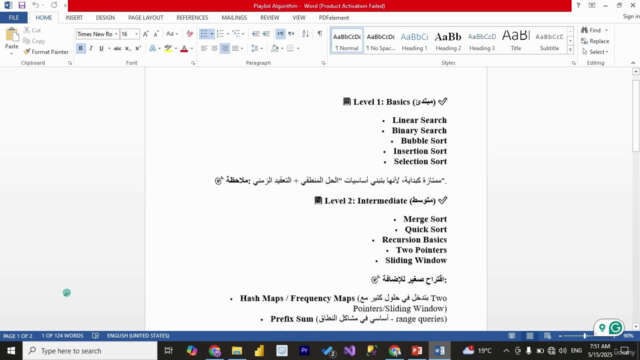Shrink font size with the A-down icon

[156, 34]
